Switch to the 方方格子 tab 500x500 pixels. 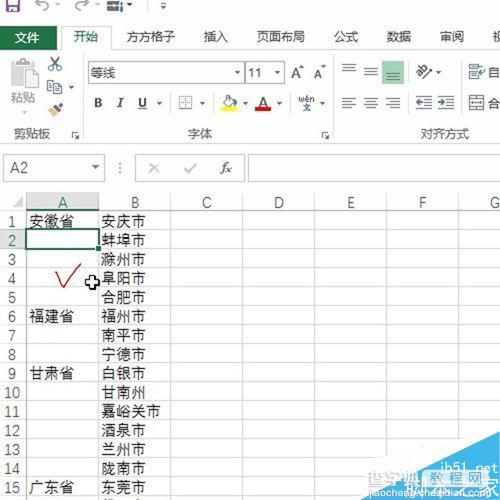click(151, 37)
